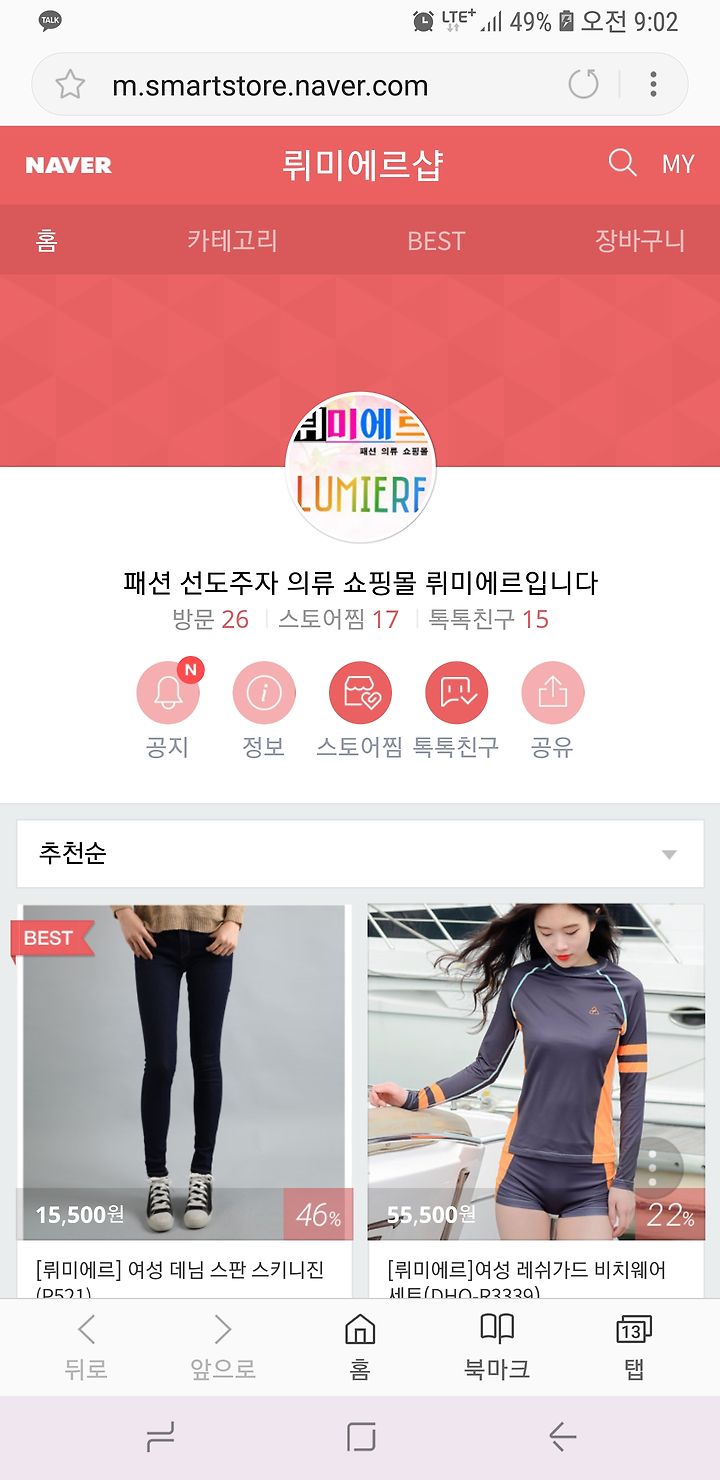Switch to the 카테고리 tab
720x1480 pixels.
[x=232, y=241]
